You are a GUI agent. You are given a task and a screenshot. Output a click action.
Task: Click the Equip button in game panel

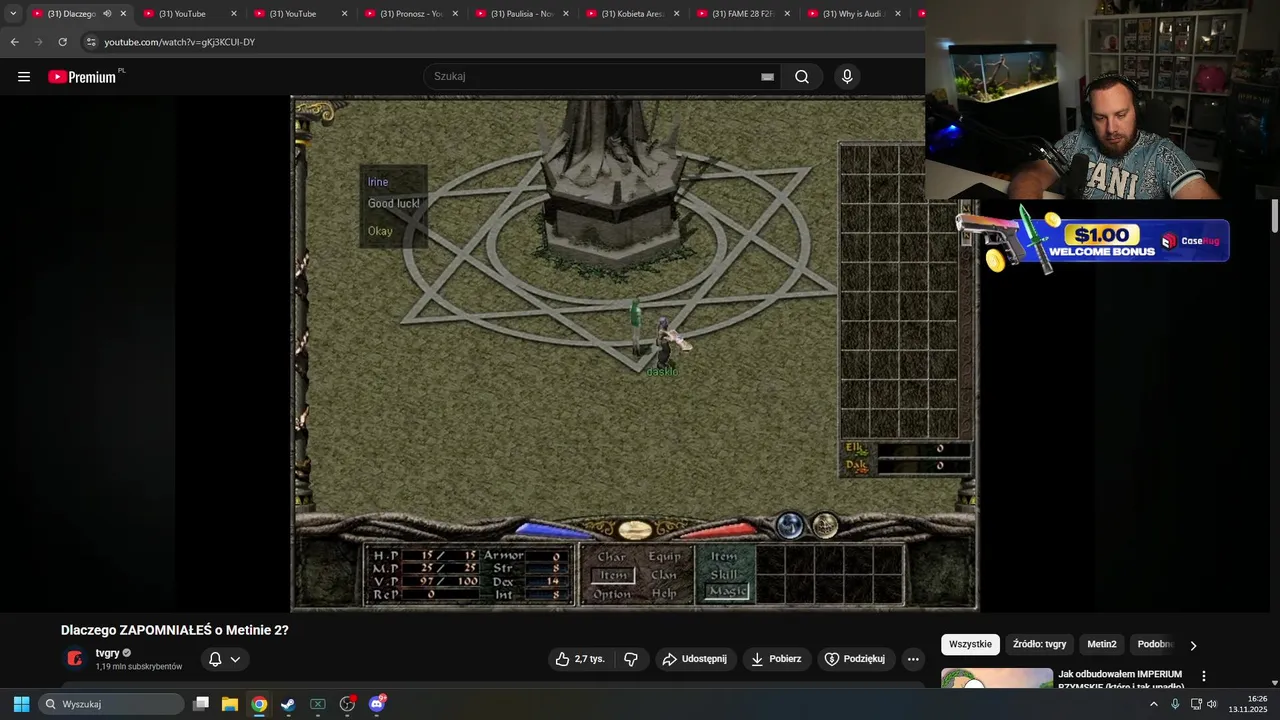[664, 557]
